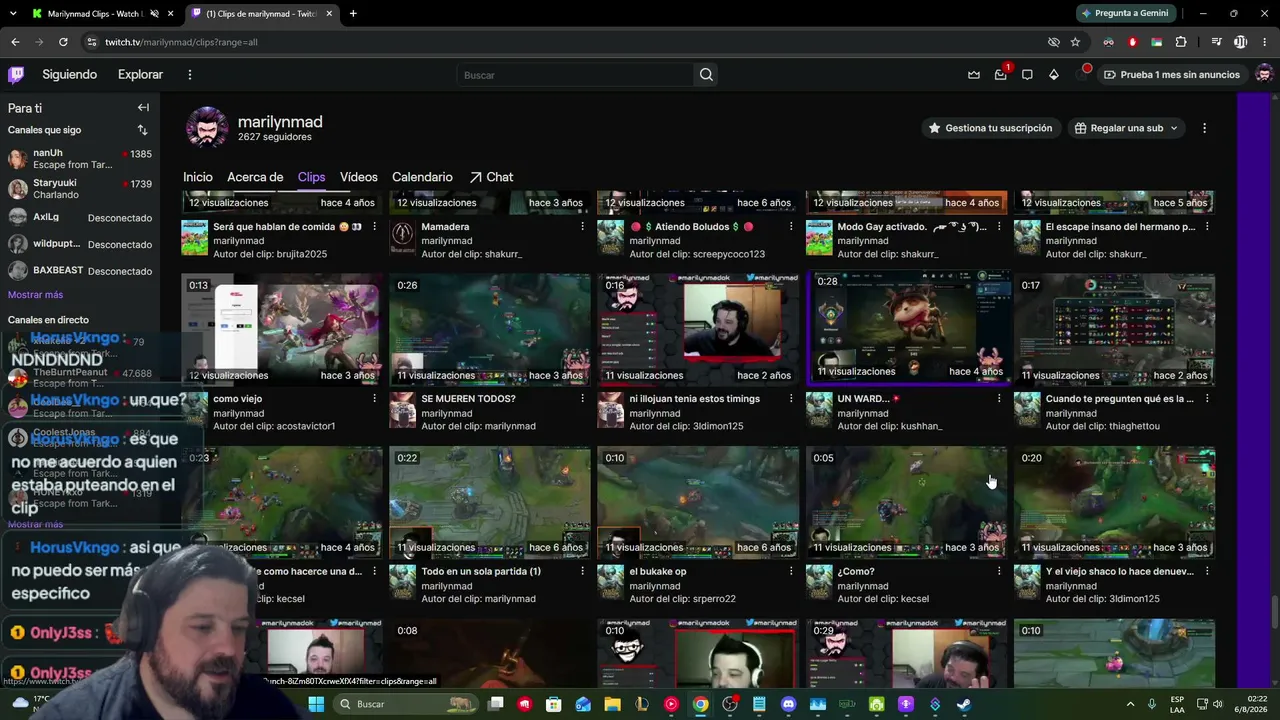
Task: Go back with the browser arrow
Action: [15, 42]
